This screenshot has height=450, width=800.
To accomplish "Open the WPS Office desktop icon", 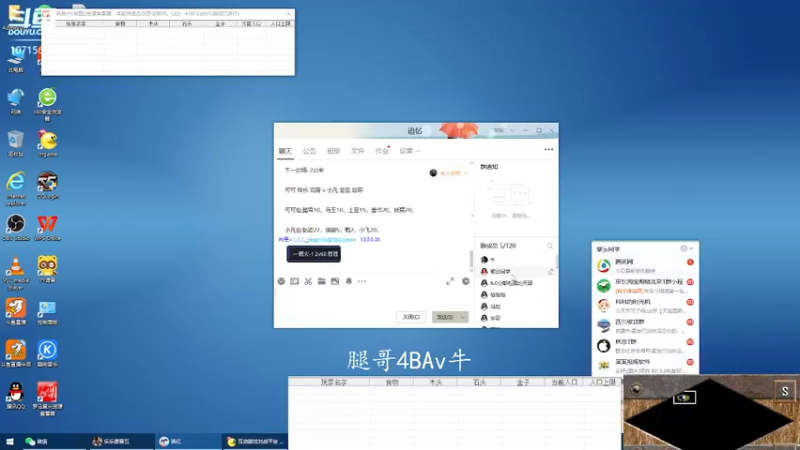I will coord(47,228).
